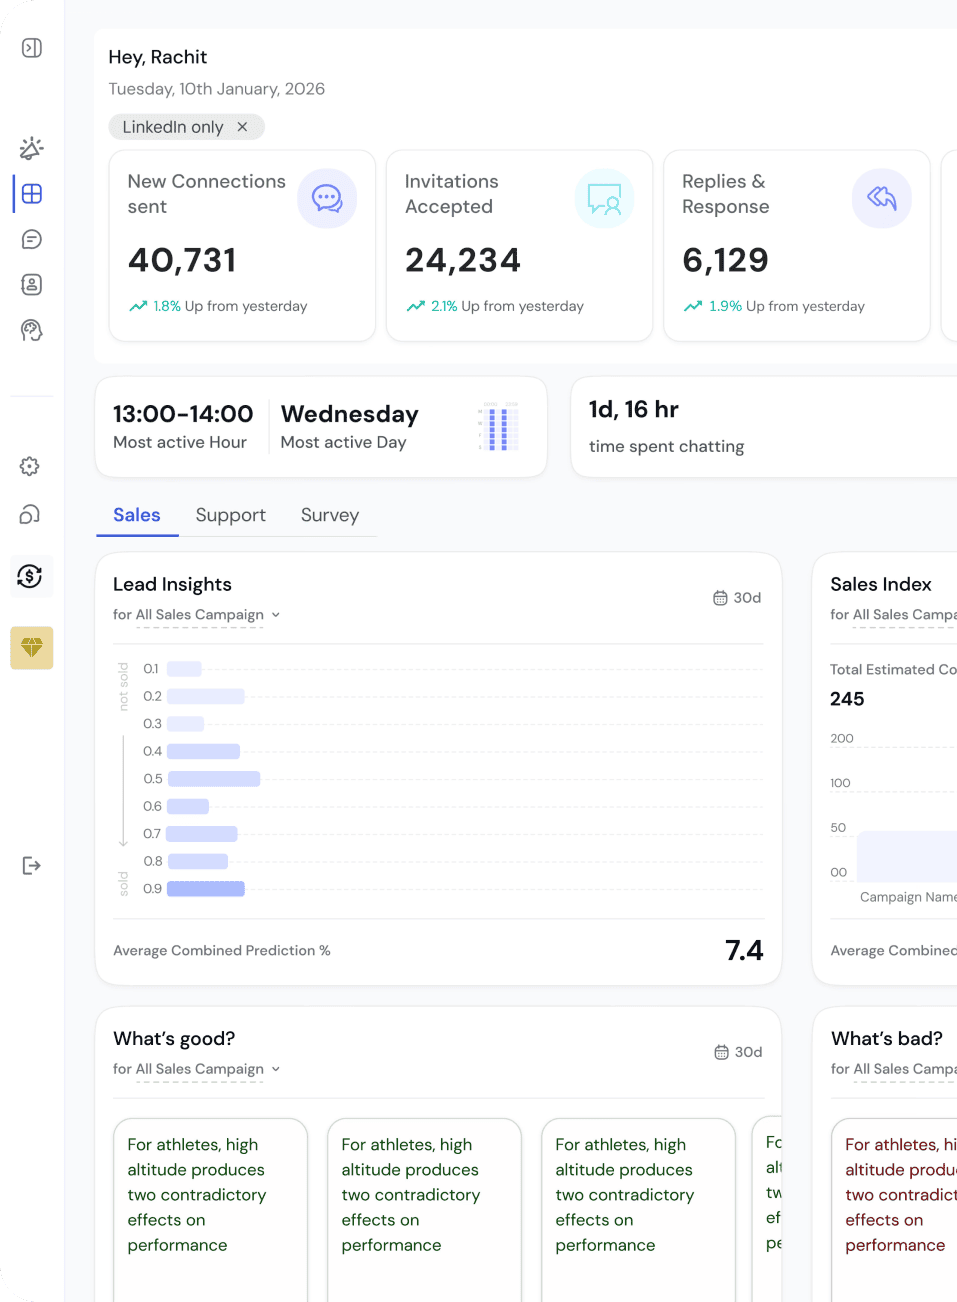Click the collapse sidebar icon at top left
The height and width of the screenshot is (1302, 957).
[31, 47]
